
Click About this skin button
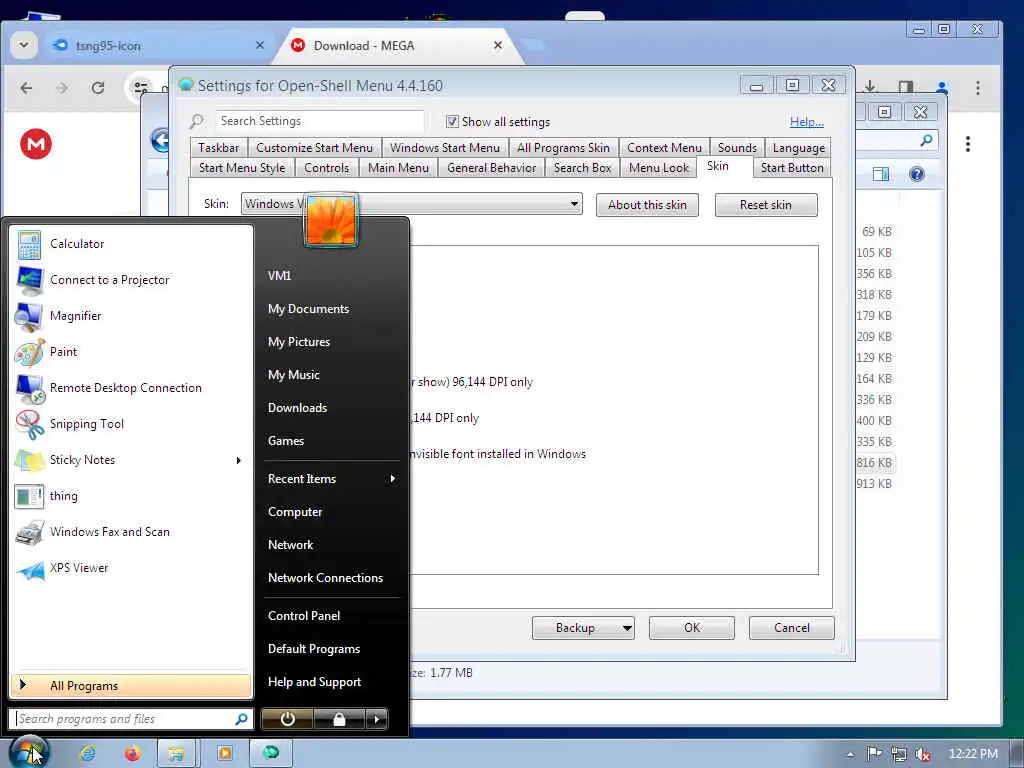(647, 205)
